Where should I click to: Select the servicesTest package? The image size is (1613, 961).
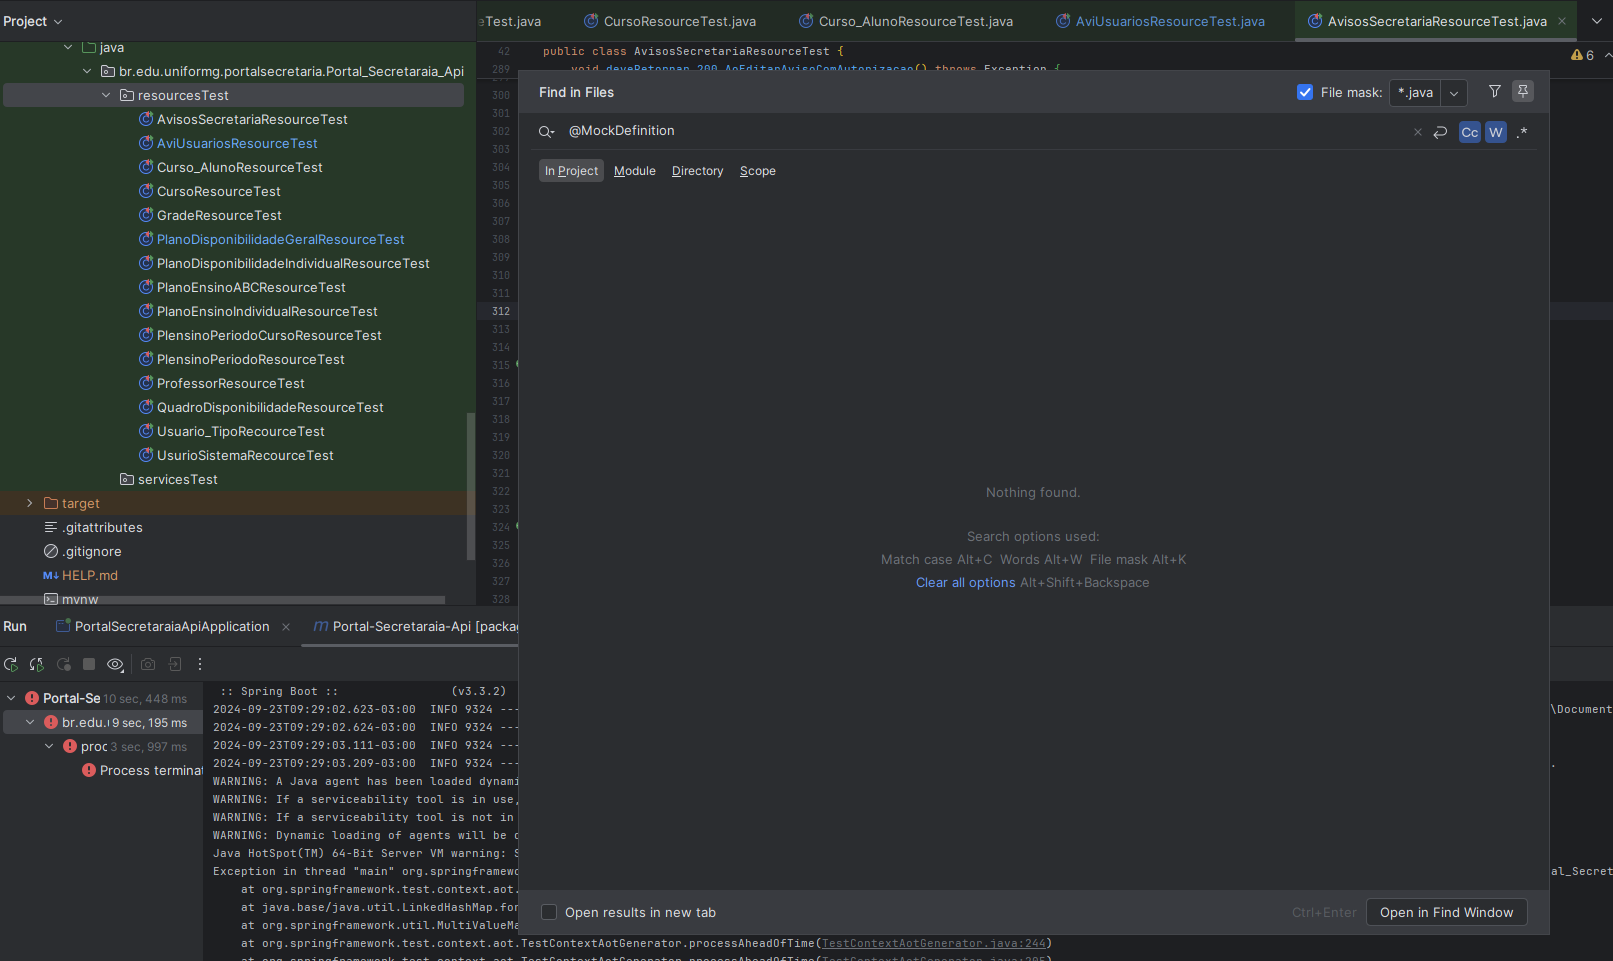[x=177, y=479]
